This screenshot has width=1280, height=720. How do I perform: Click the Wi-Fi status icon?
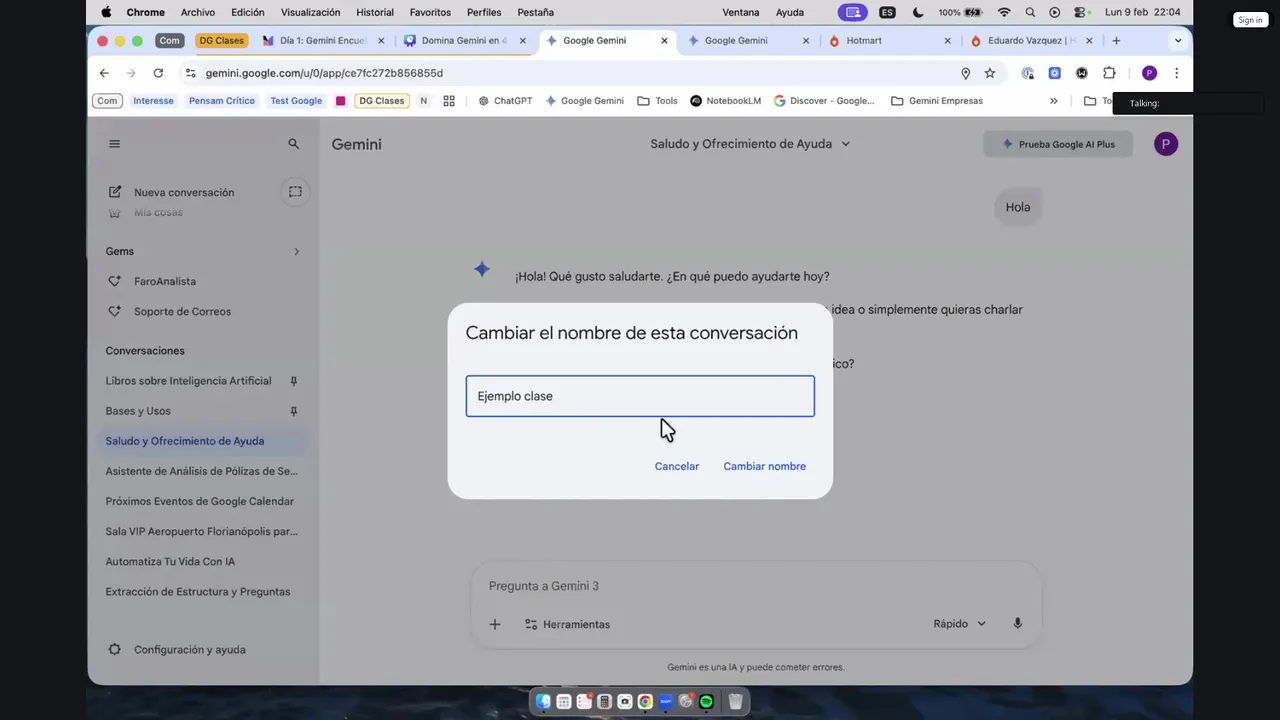tap(1004, 12)
